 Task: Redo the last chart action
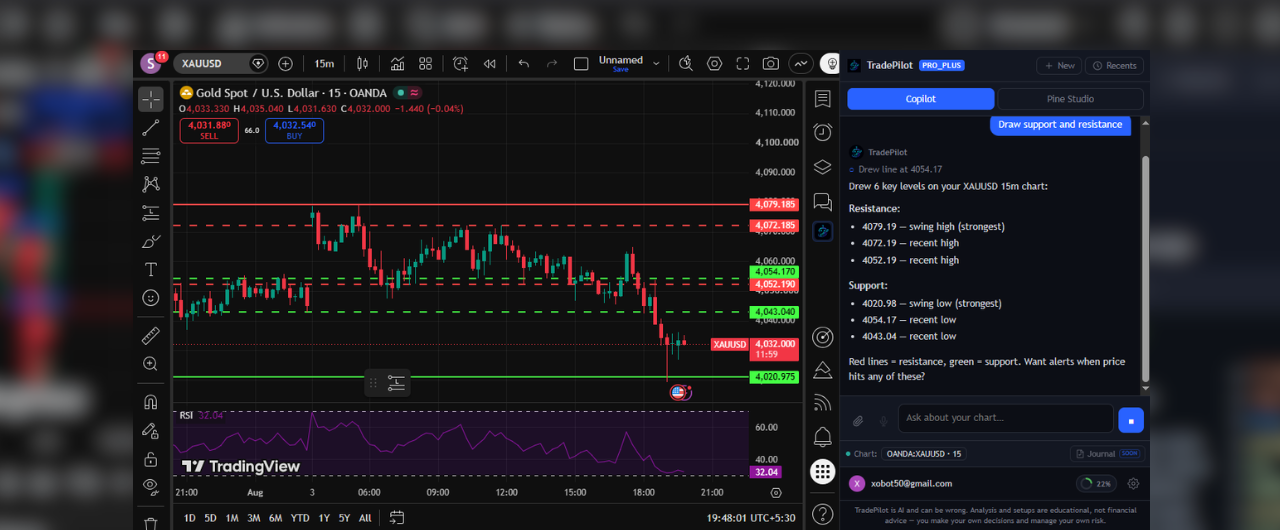[x=552, y=63]
